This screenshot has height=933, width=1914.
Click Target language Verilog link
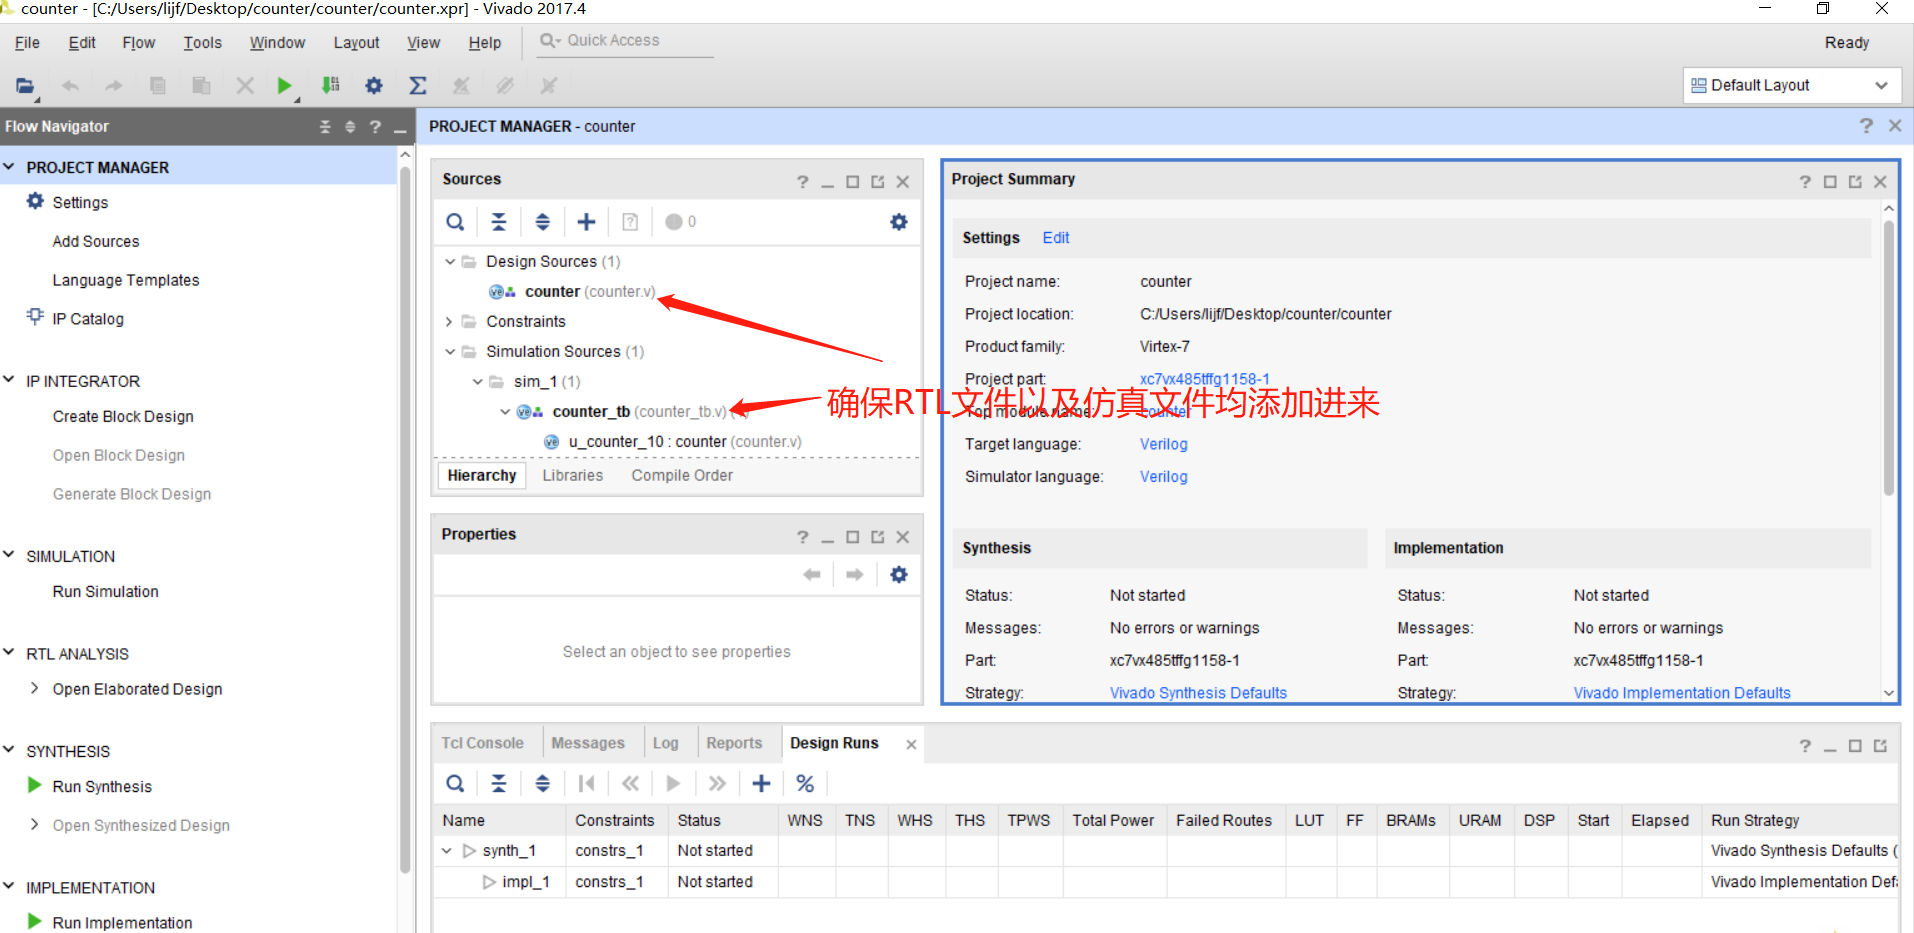coord(1164,444)
